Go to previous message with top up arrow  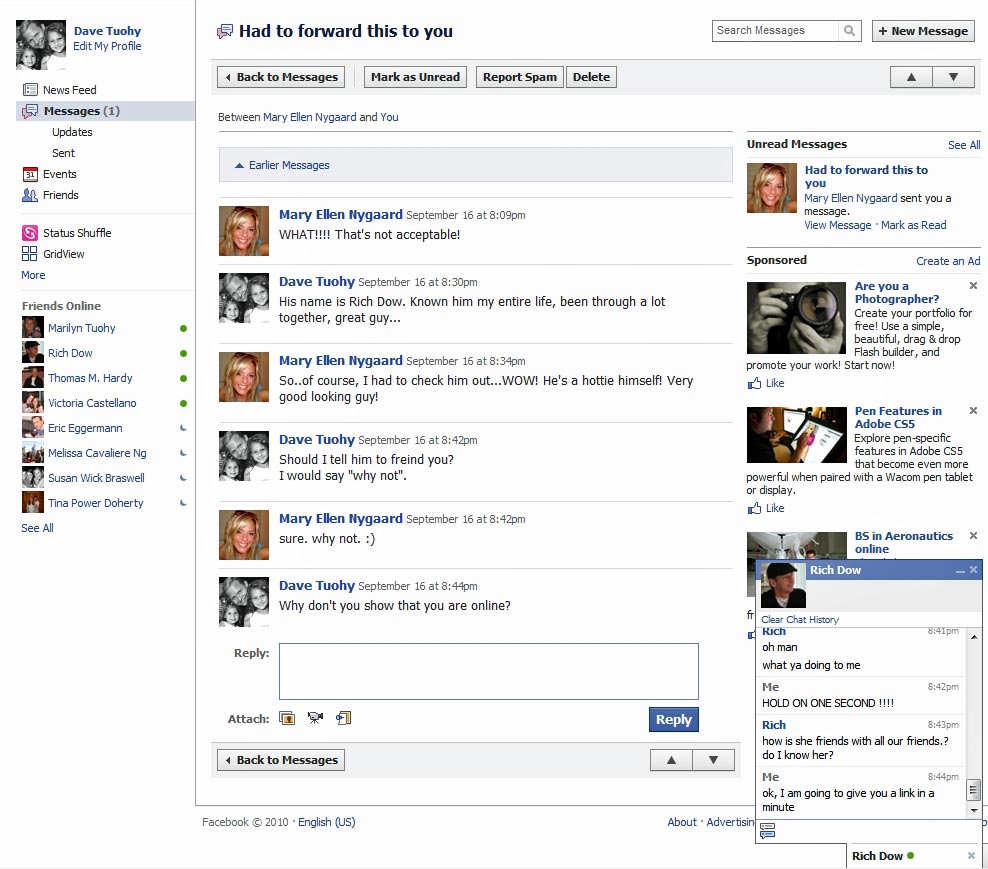click(x=911, y=77)
